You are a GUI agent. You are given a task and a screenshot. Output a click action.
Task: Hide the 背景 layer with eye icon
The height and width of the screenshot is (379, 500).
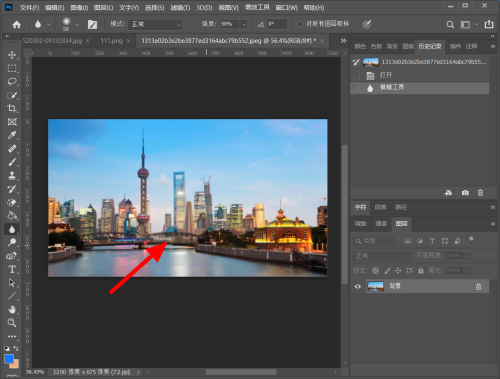pos(358,286)
